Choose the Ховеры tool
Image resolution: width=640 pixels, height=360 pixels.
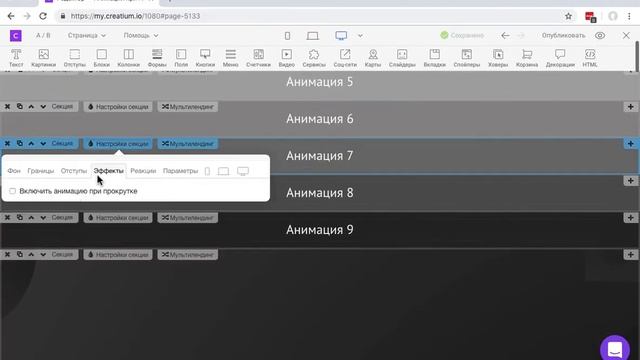click(498, 58)
